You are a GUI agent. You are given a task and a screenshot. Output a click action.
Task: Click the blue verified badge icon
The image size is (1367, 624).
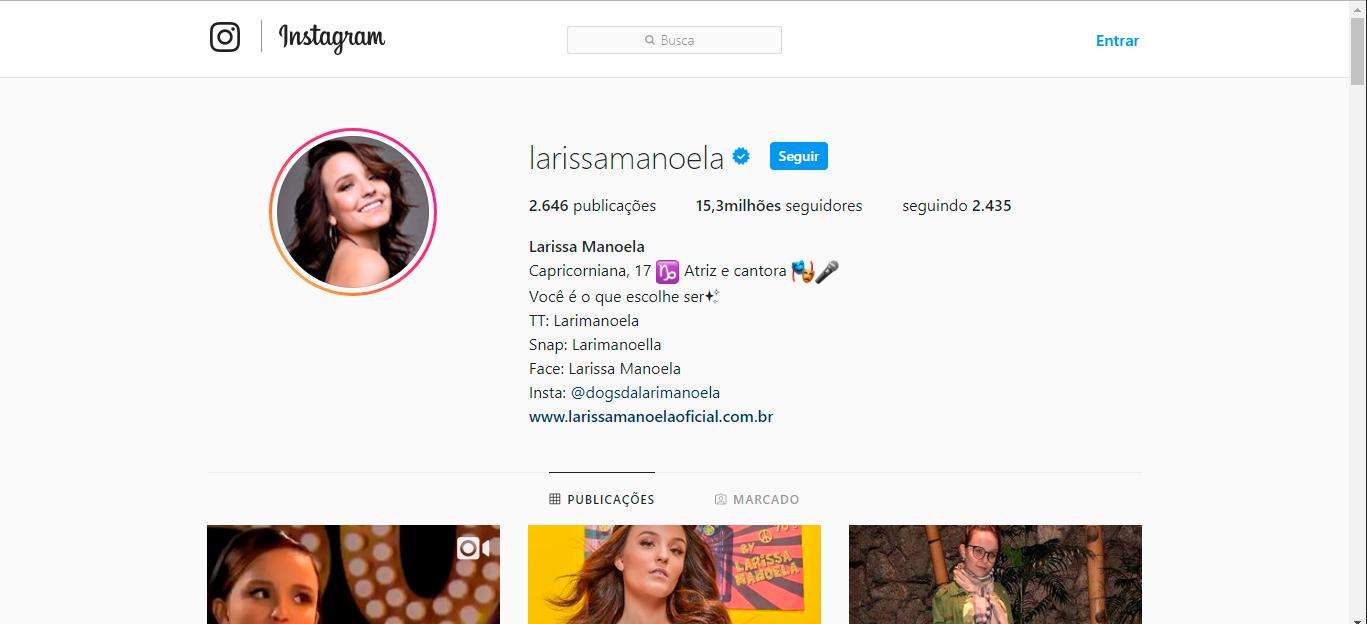741,156
